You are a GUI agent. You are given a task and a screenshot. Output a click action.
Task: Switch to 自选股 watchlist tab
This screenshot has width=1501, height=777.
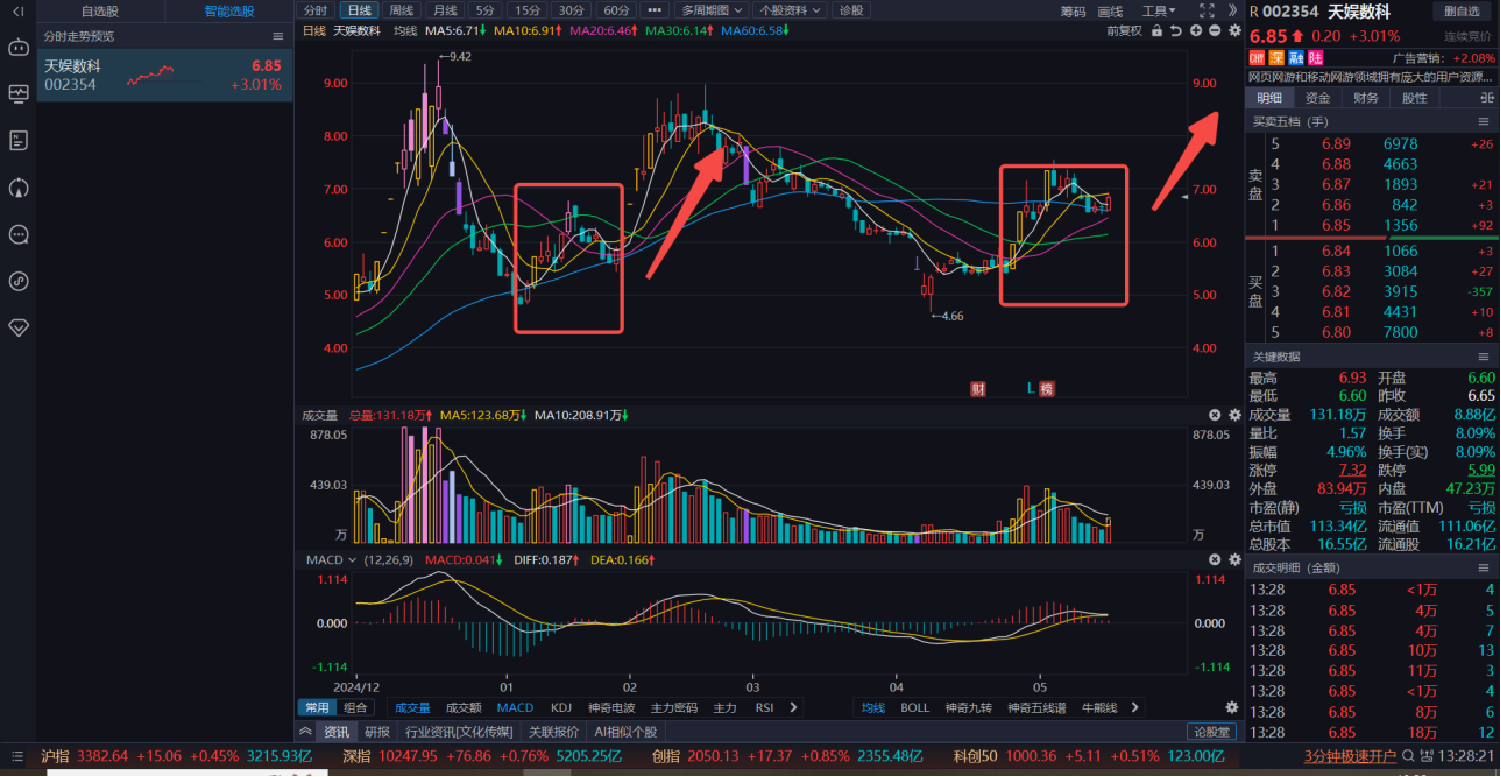pyautogui.click(x=100, y=11)
